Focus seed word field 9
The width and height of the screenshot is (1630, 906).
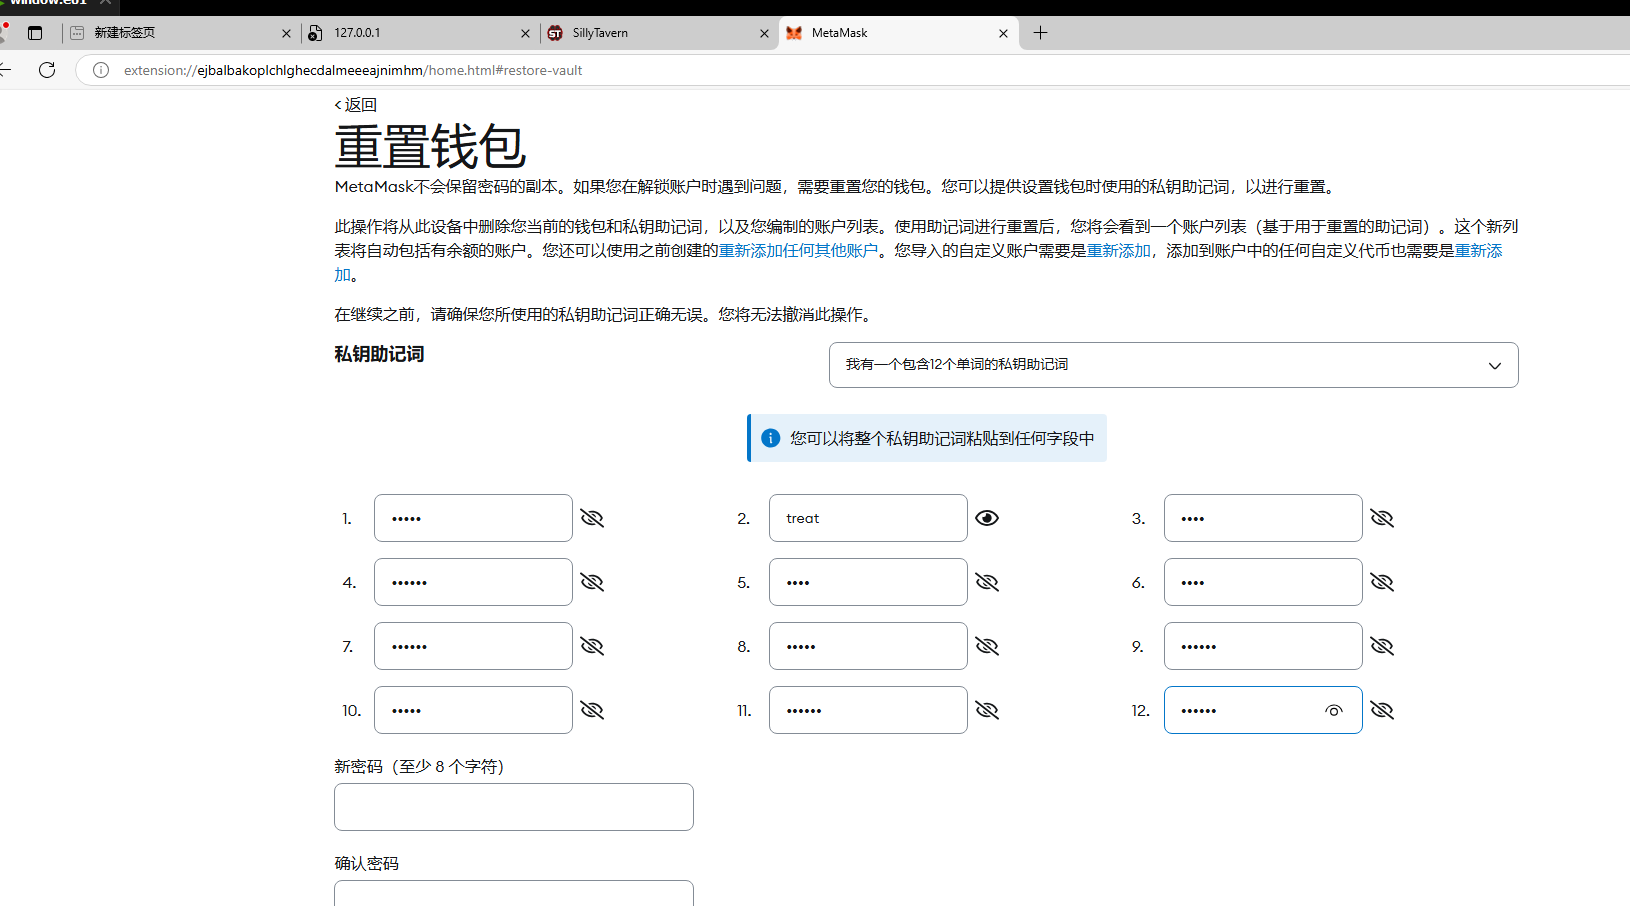coord(1263,646)
